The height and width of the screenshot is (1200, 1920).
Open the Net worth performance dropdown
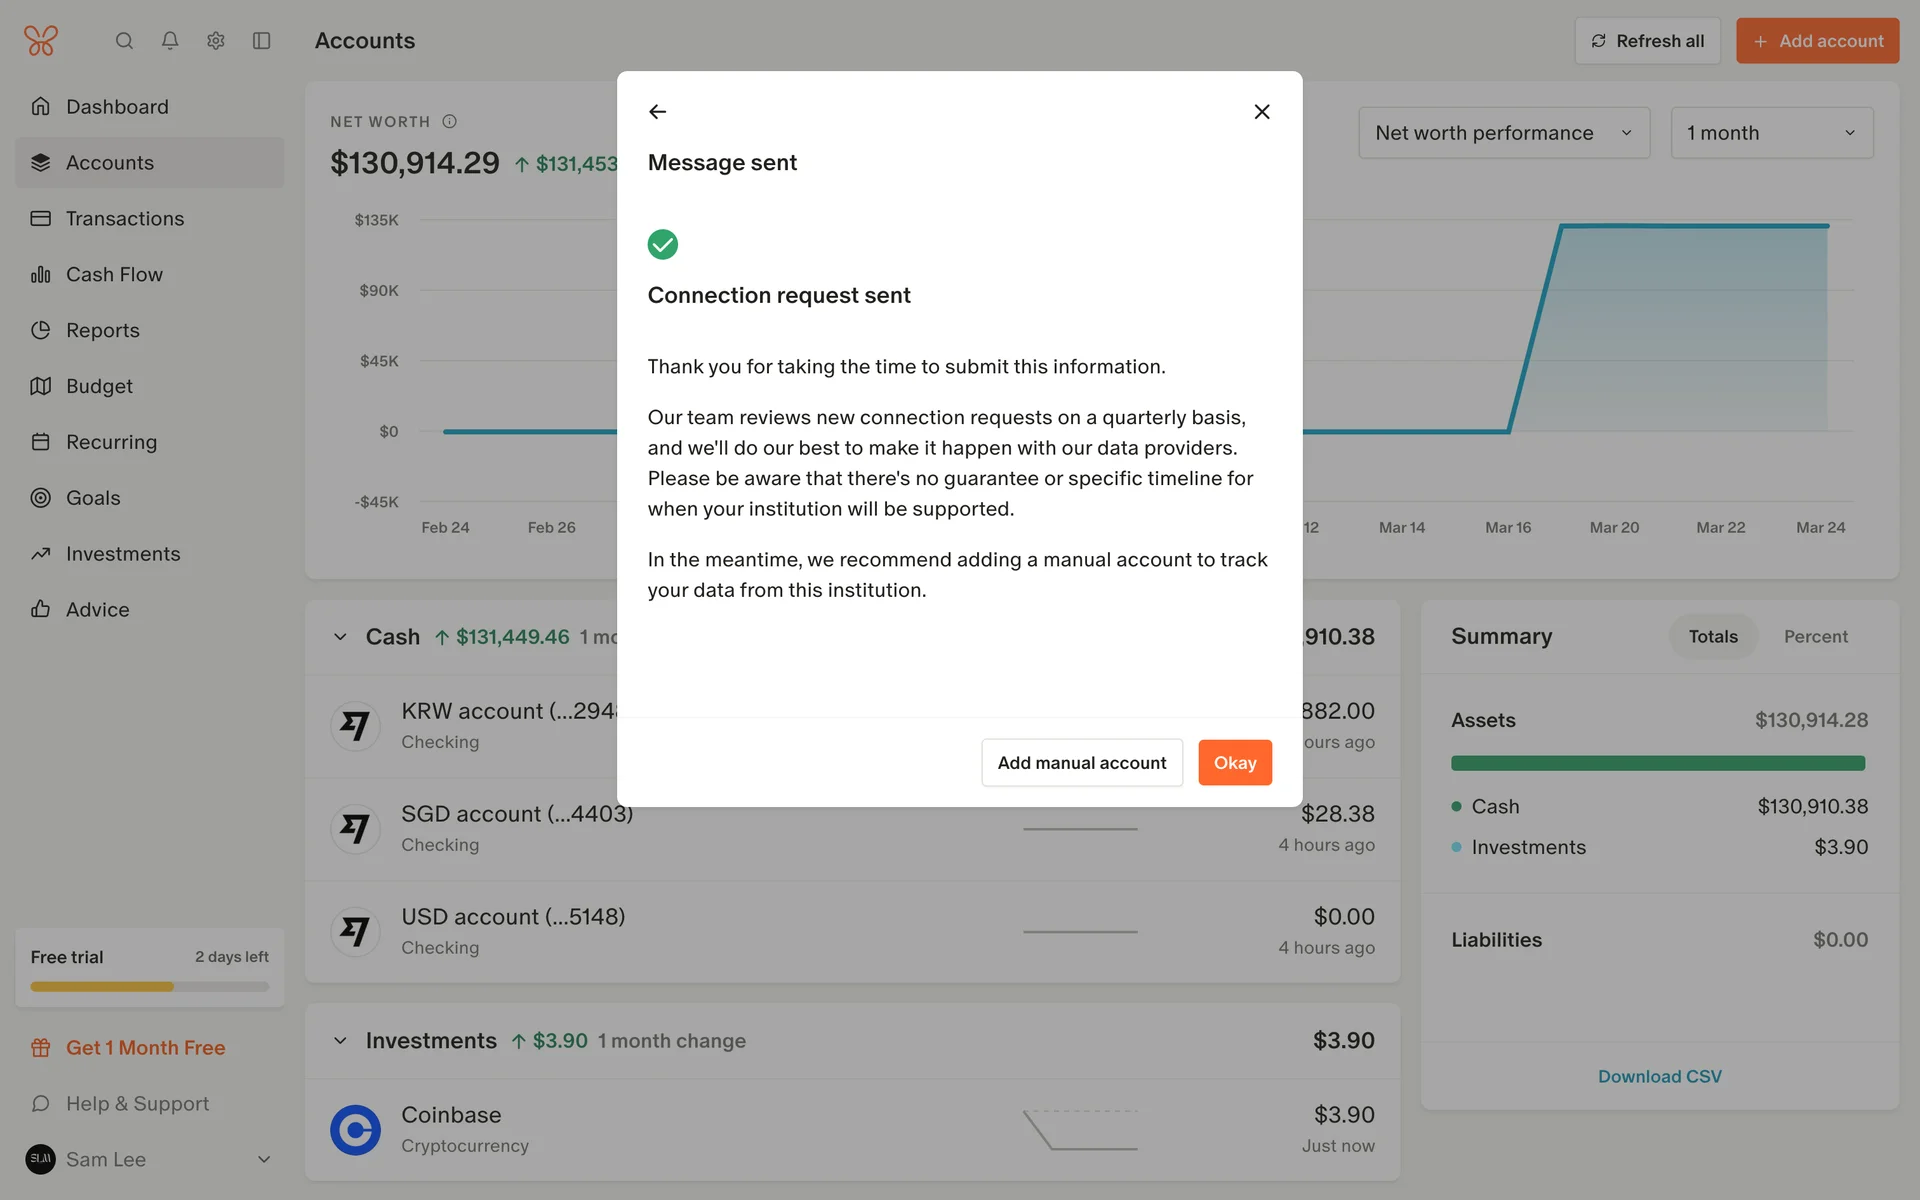click(1503, 133)
